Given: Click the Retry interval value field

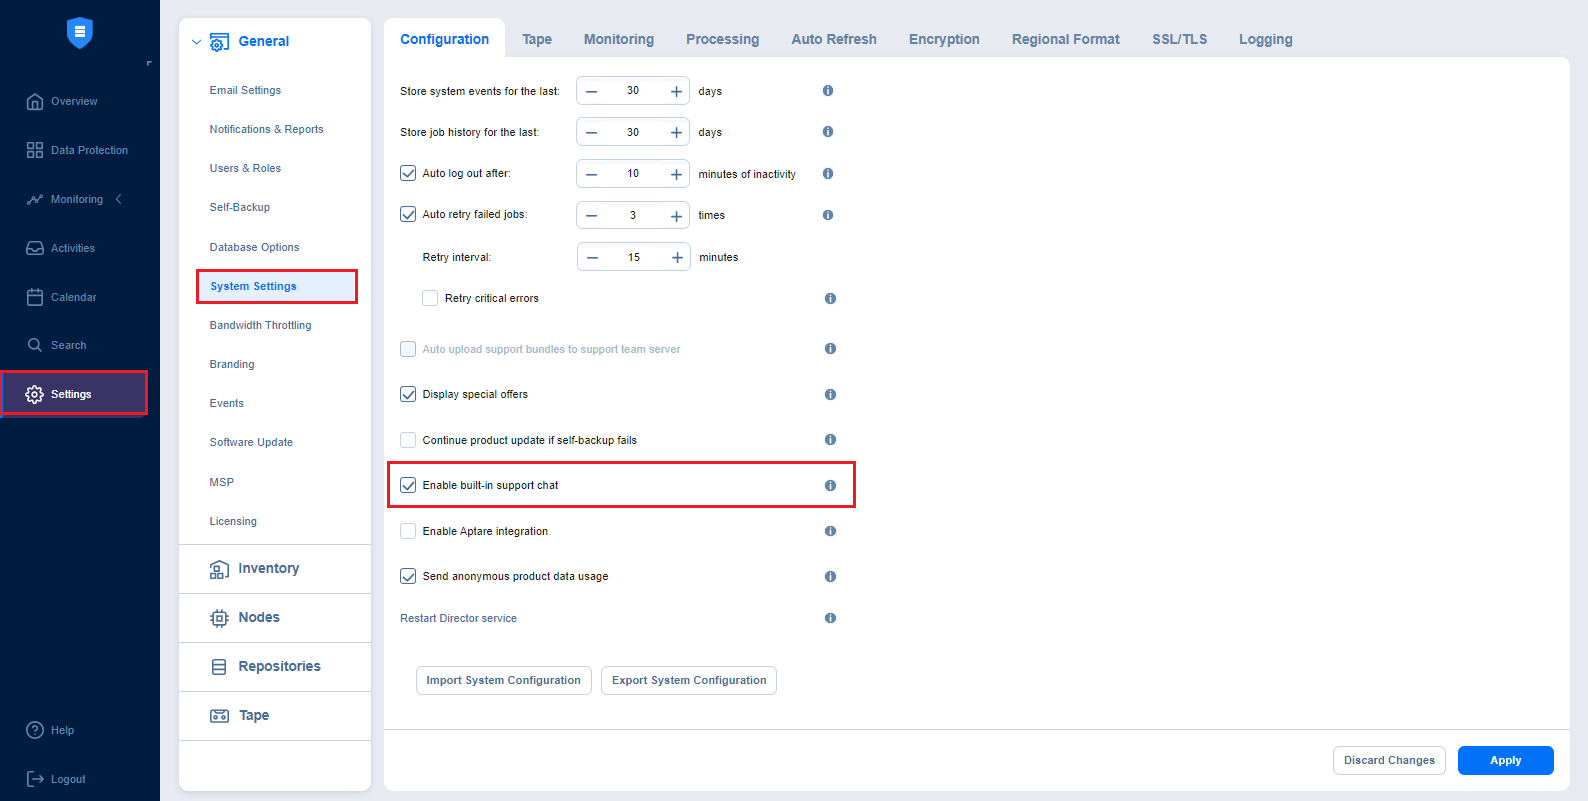Looking at the screenshot, I should coord(634,257).
